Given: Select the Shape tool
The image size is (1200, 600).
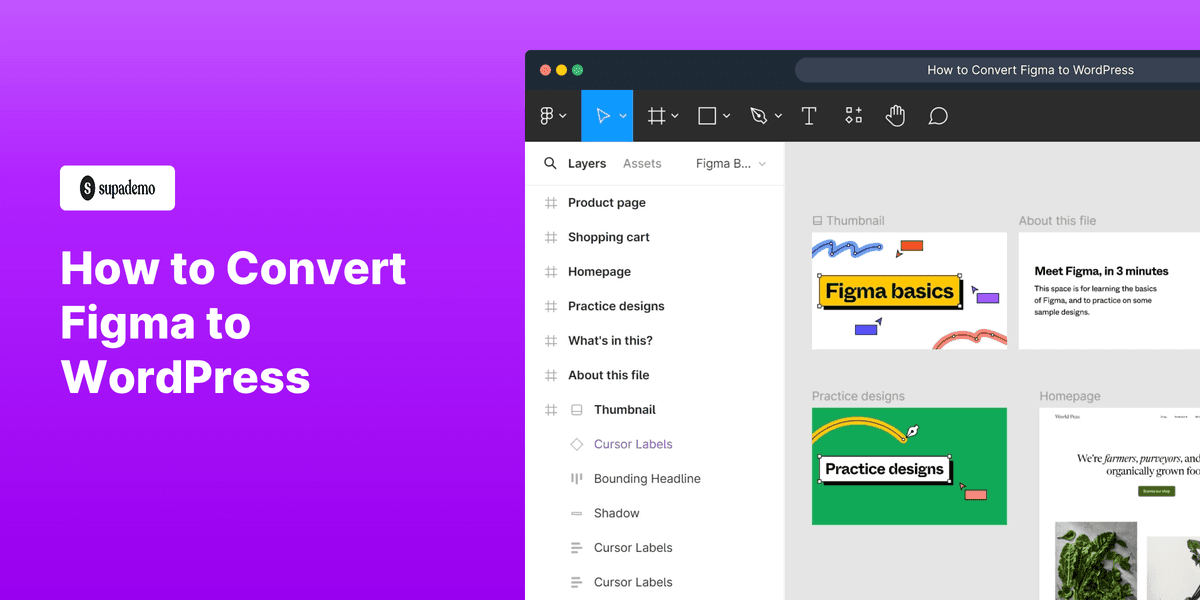Looking at the screenshot, I should pyautogui.click(x=707, y=115).
